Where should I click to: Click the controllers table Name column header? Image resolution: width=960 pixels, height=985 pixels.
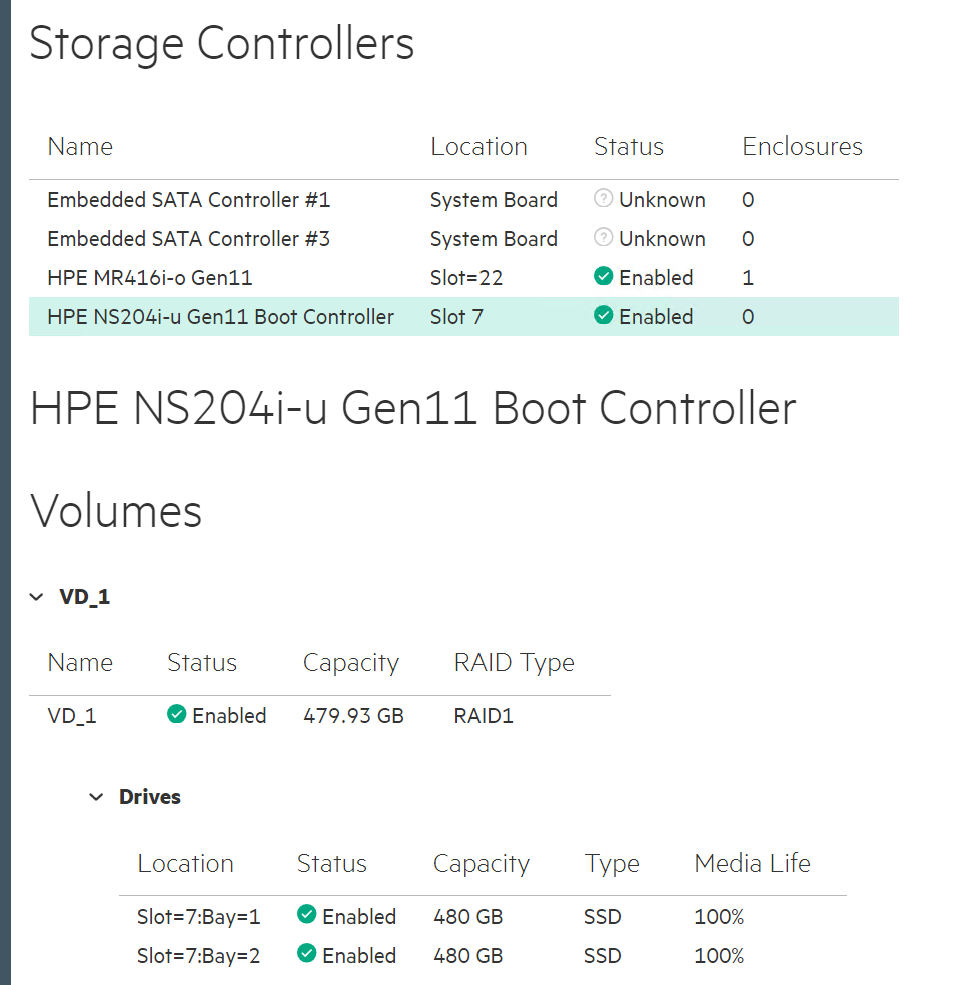pyautogui.click(x=80, y=146)
